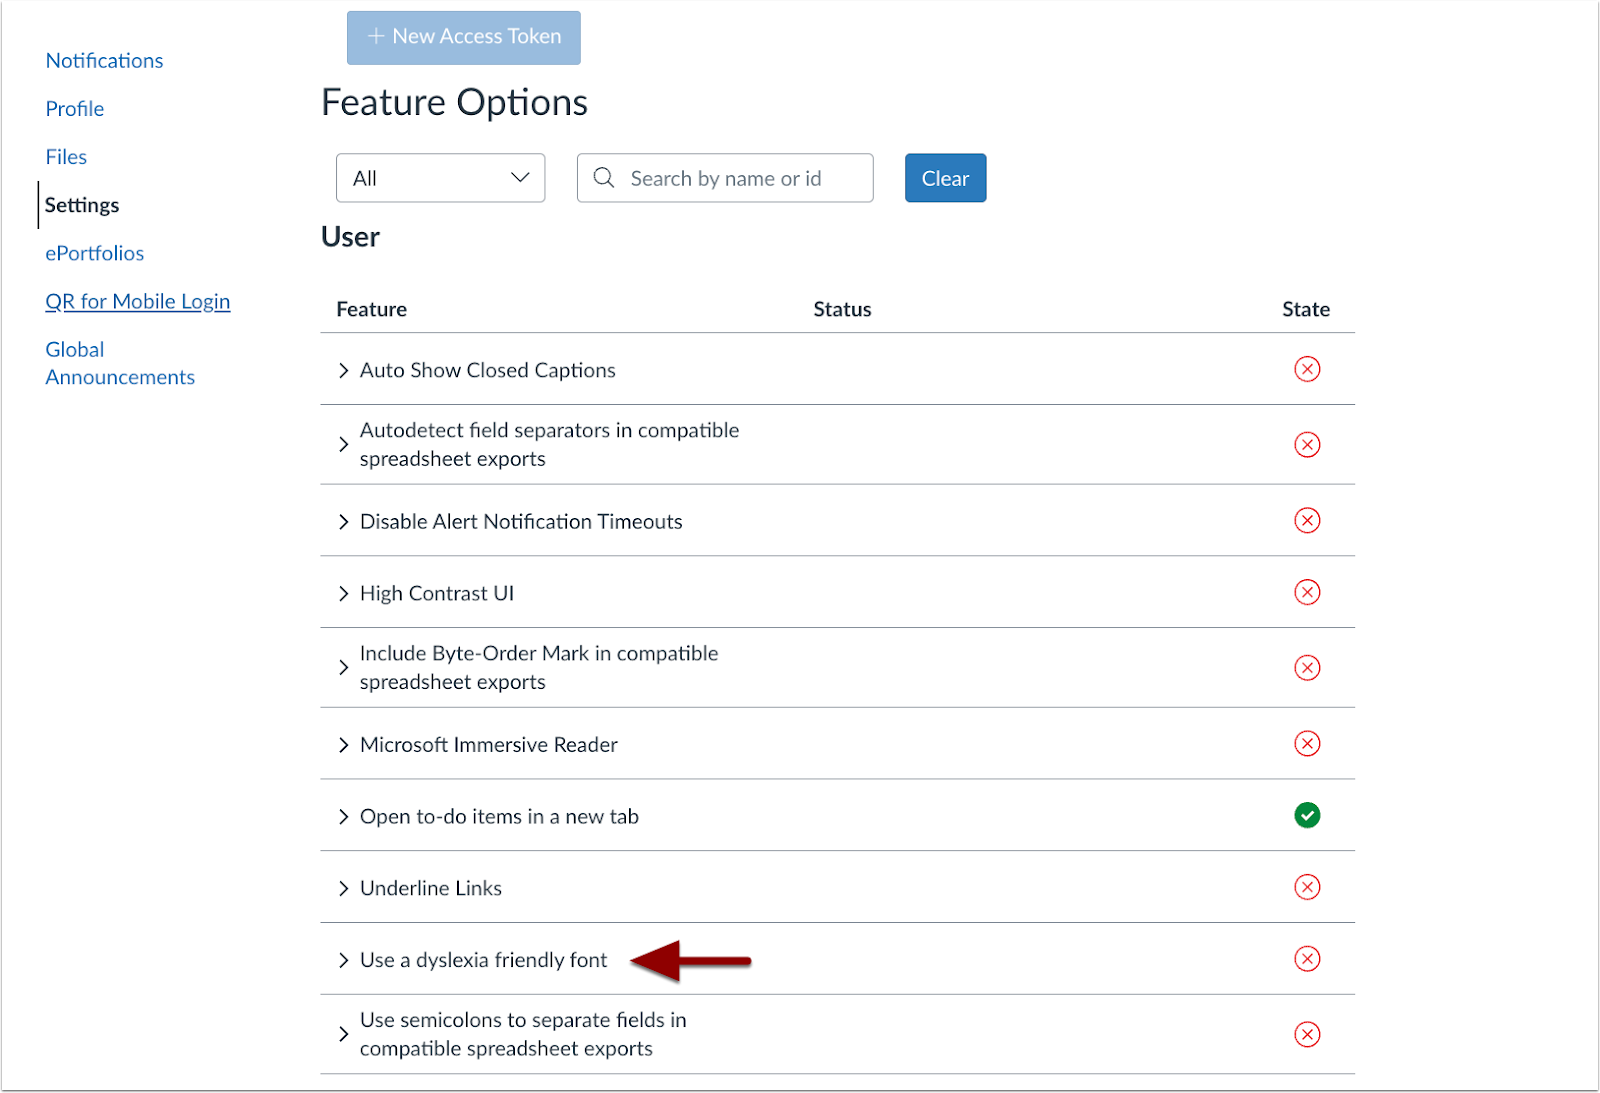1600x1093 pixels.
Task: Click the red state icon for Underline Links
Action: (x=1308, y=887)
